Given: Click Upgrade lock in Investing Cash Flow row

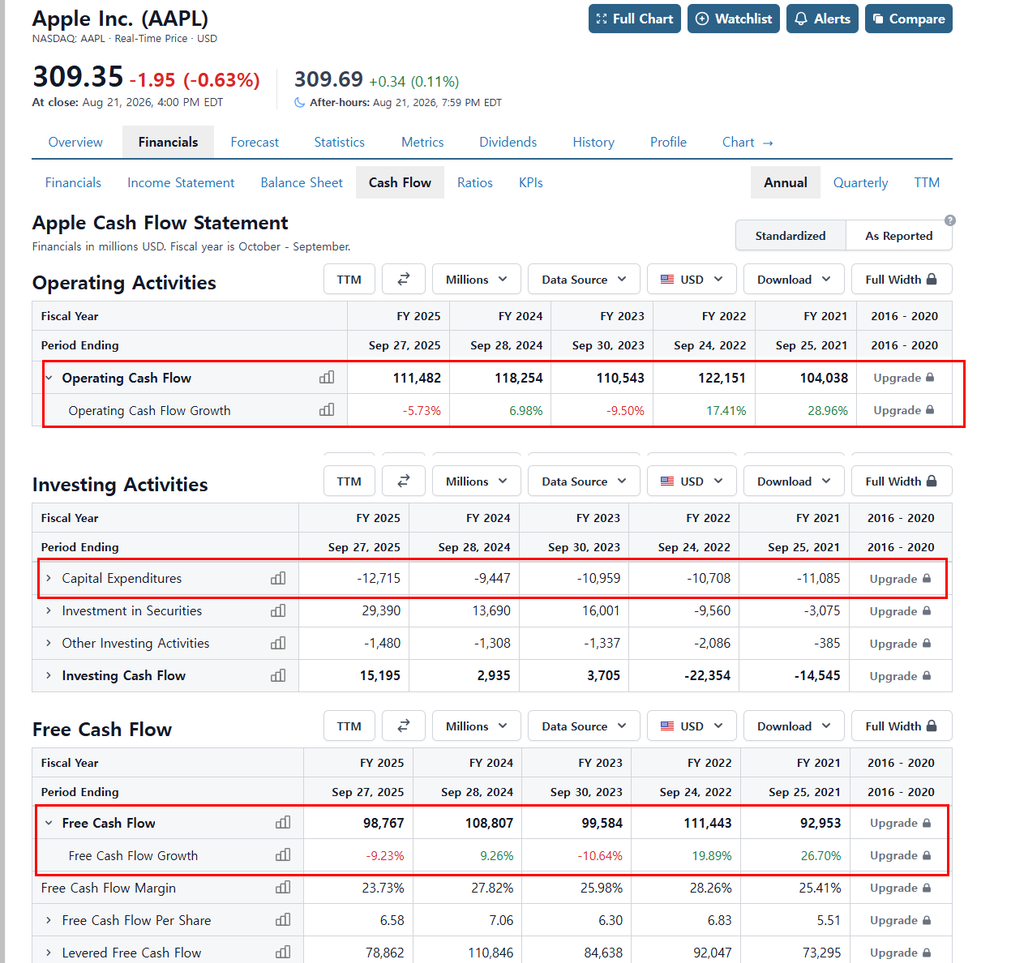Looking at the screenshot, I should tap(900, 676).
